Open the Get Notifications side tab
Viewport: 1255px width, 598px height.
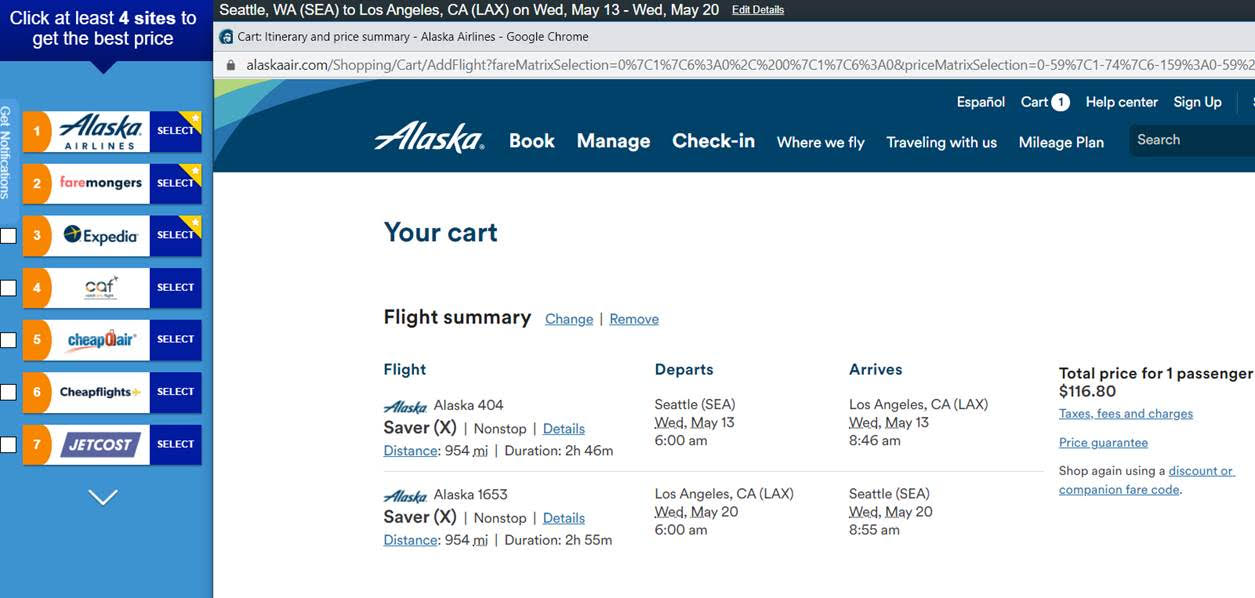(6, 152)
